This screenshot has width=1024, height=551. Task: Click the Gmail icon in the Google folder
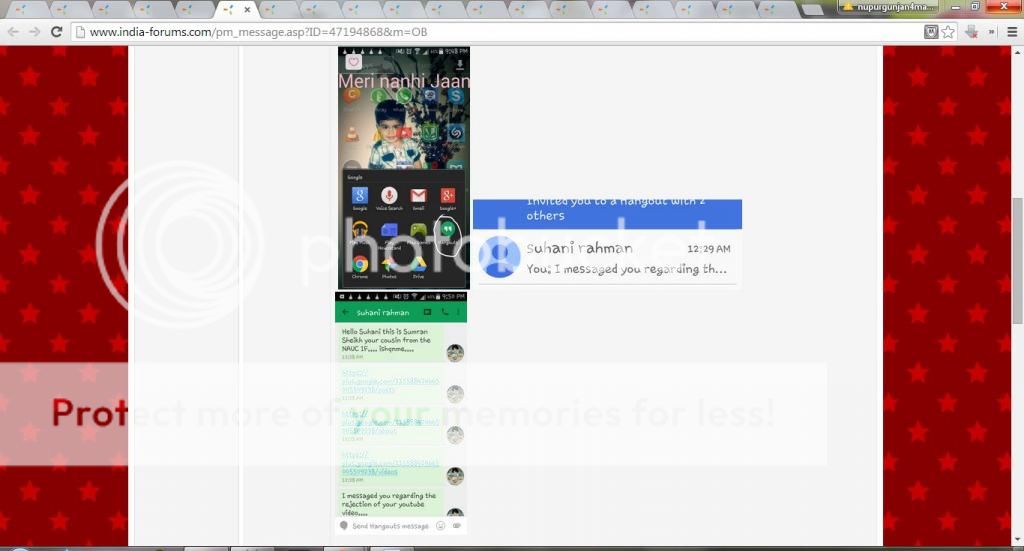click(419, 196)
